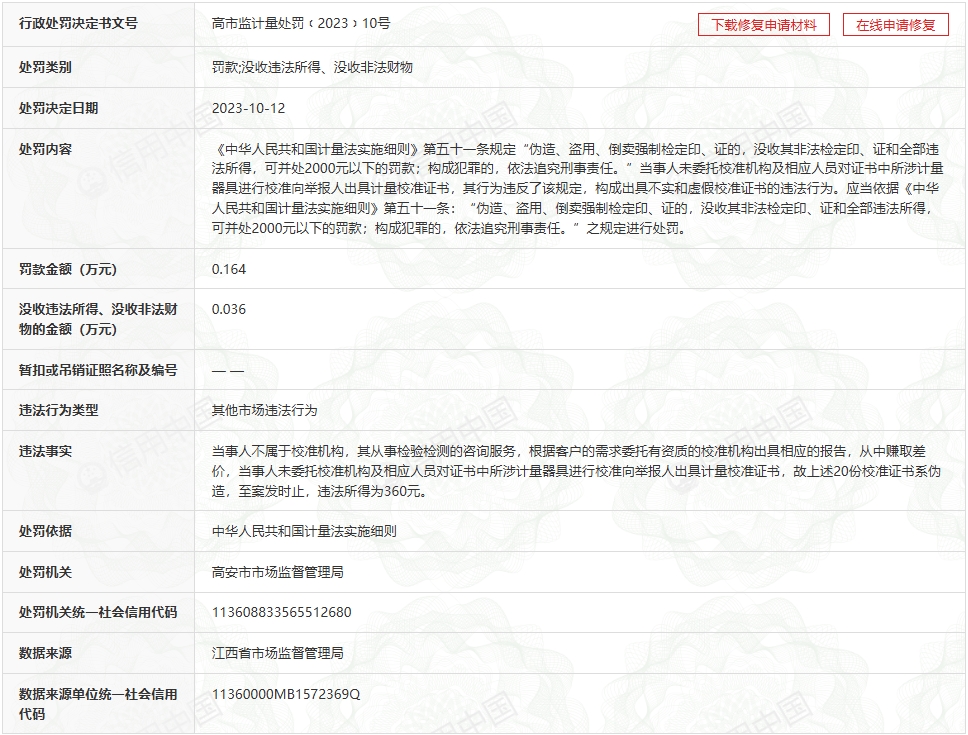Select the credit code 113608833565512680

point(282,612)
